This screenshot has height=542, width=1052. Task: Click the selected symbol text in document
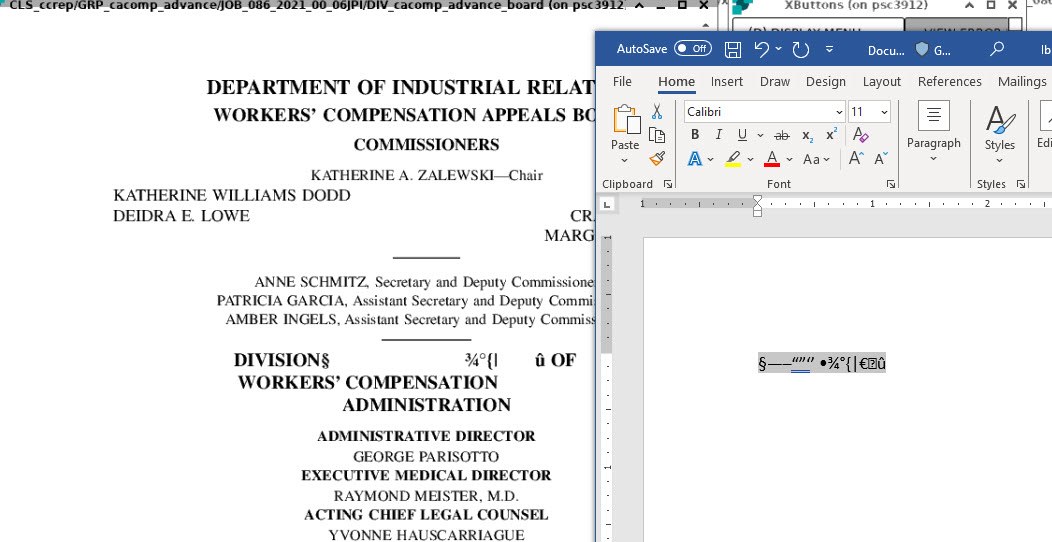coord(822,364)
